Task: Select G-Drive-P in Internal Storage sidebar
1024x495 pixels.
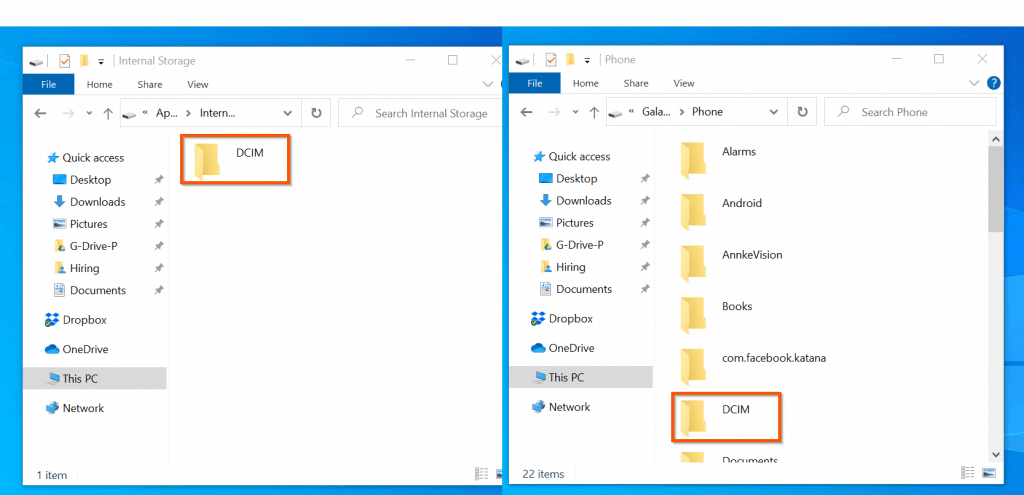Action: click(x=85, y=246)
